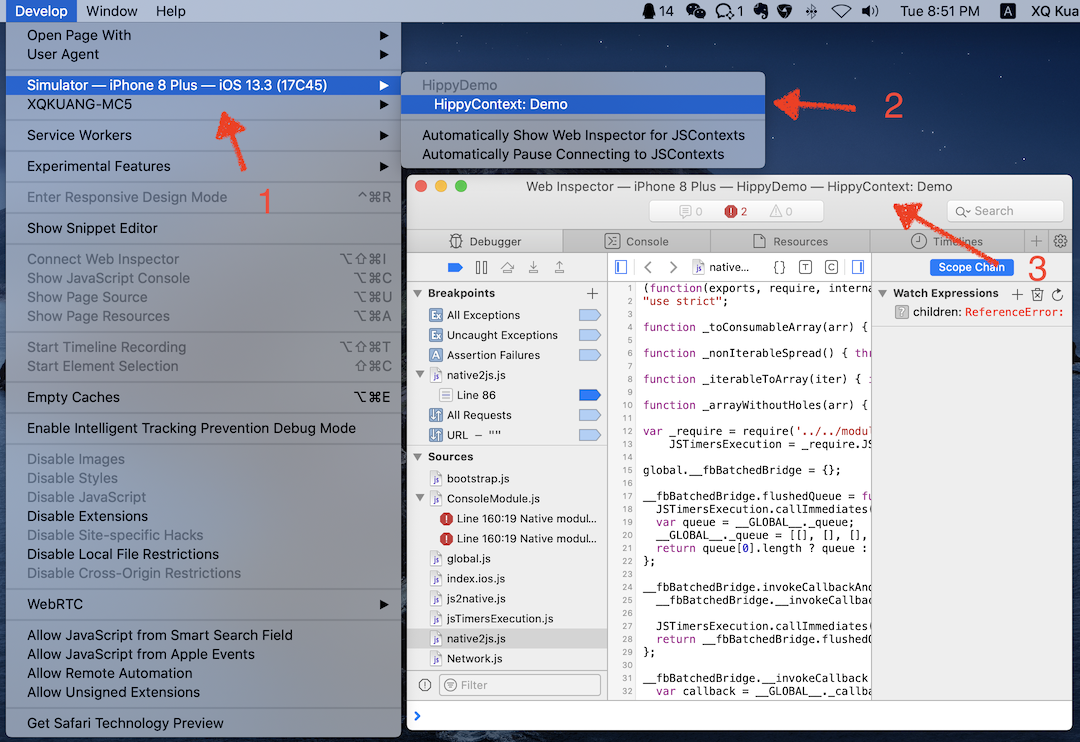
Task: Click the volume icon in menu bar
Action: click(870, 11)
